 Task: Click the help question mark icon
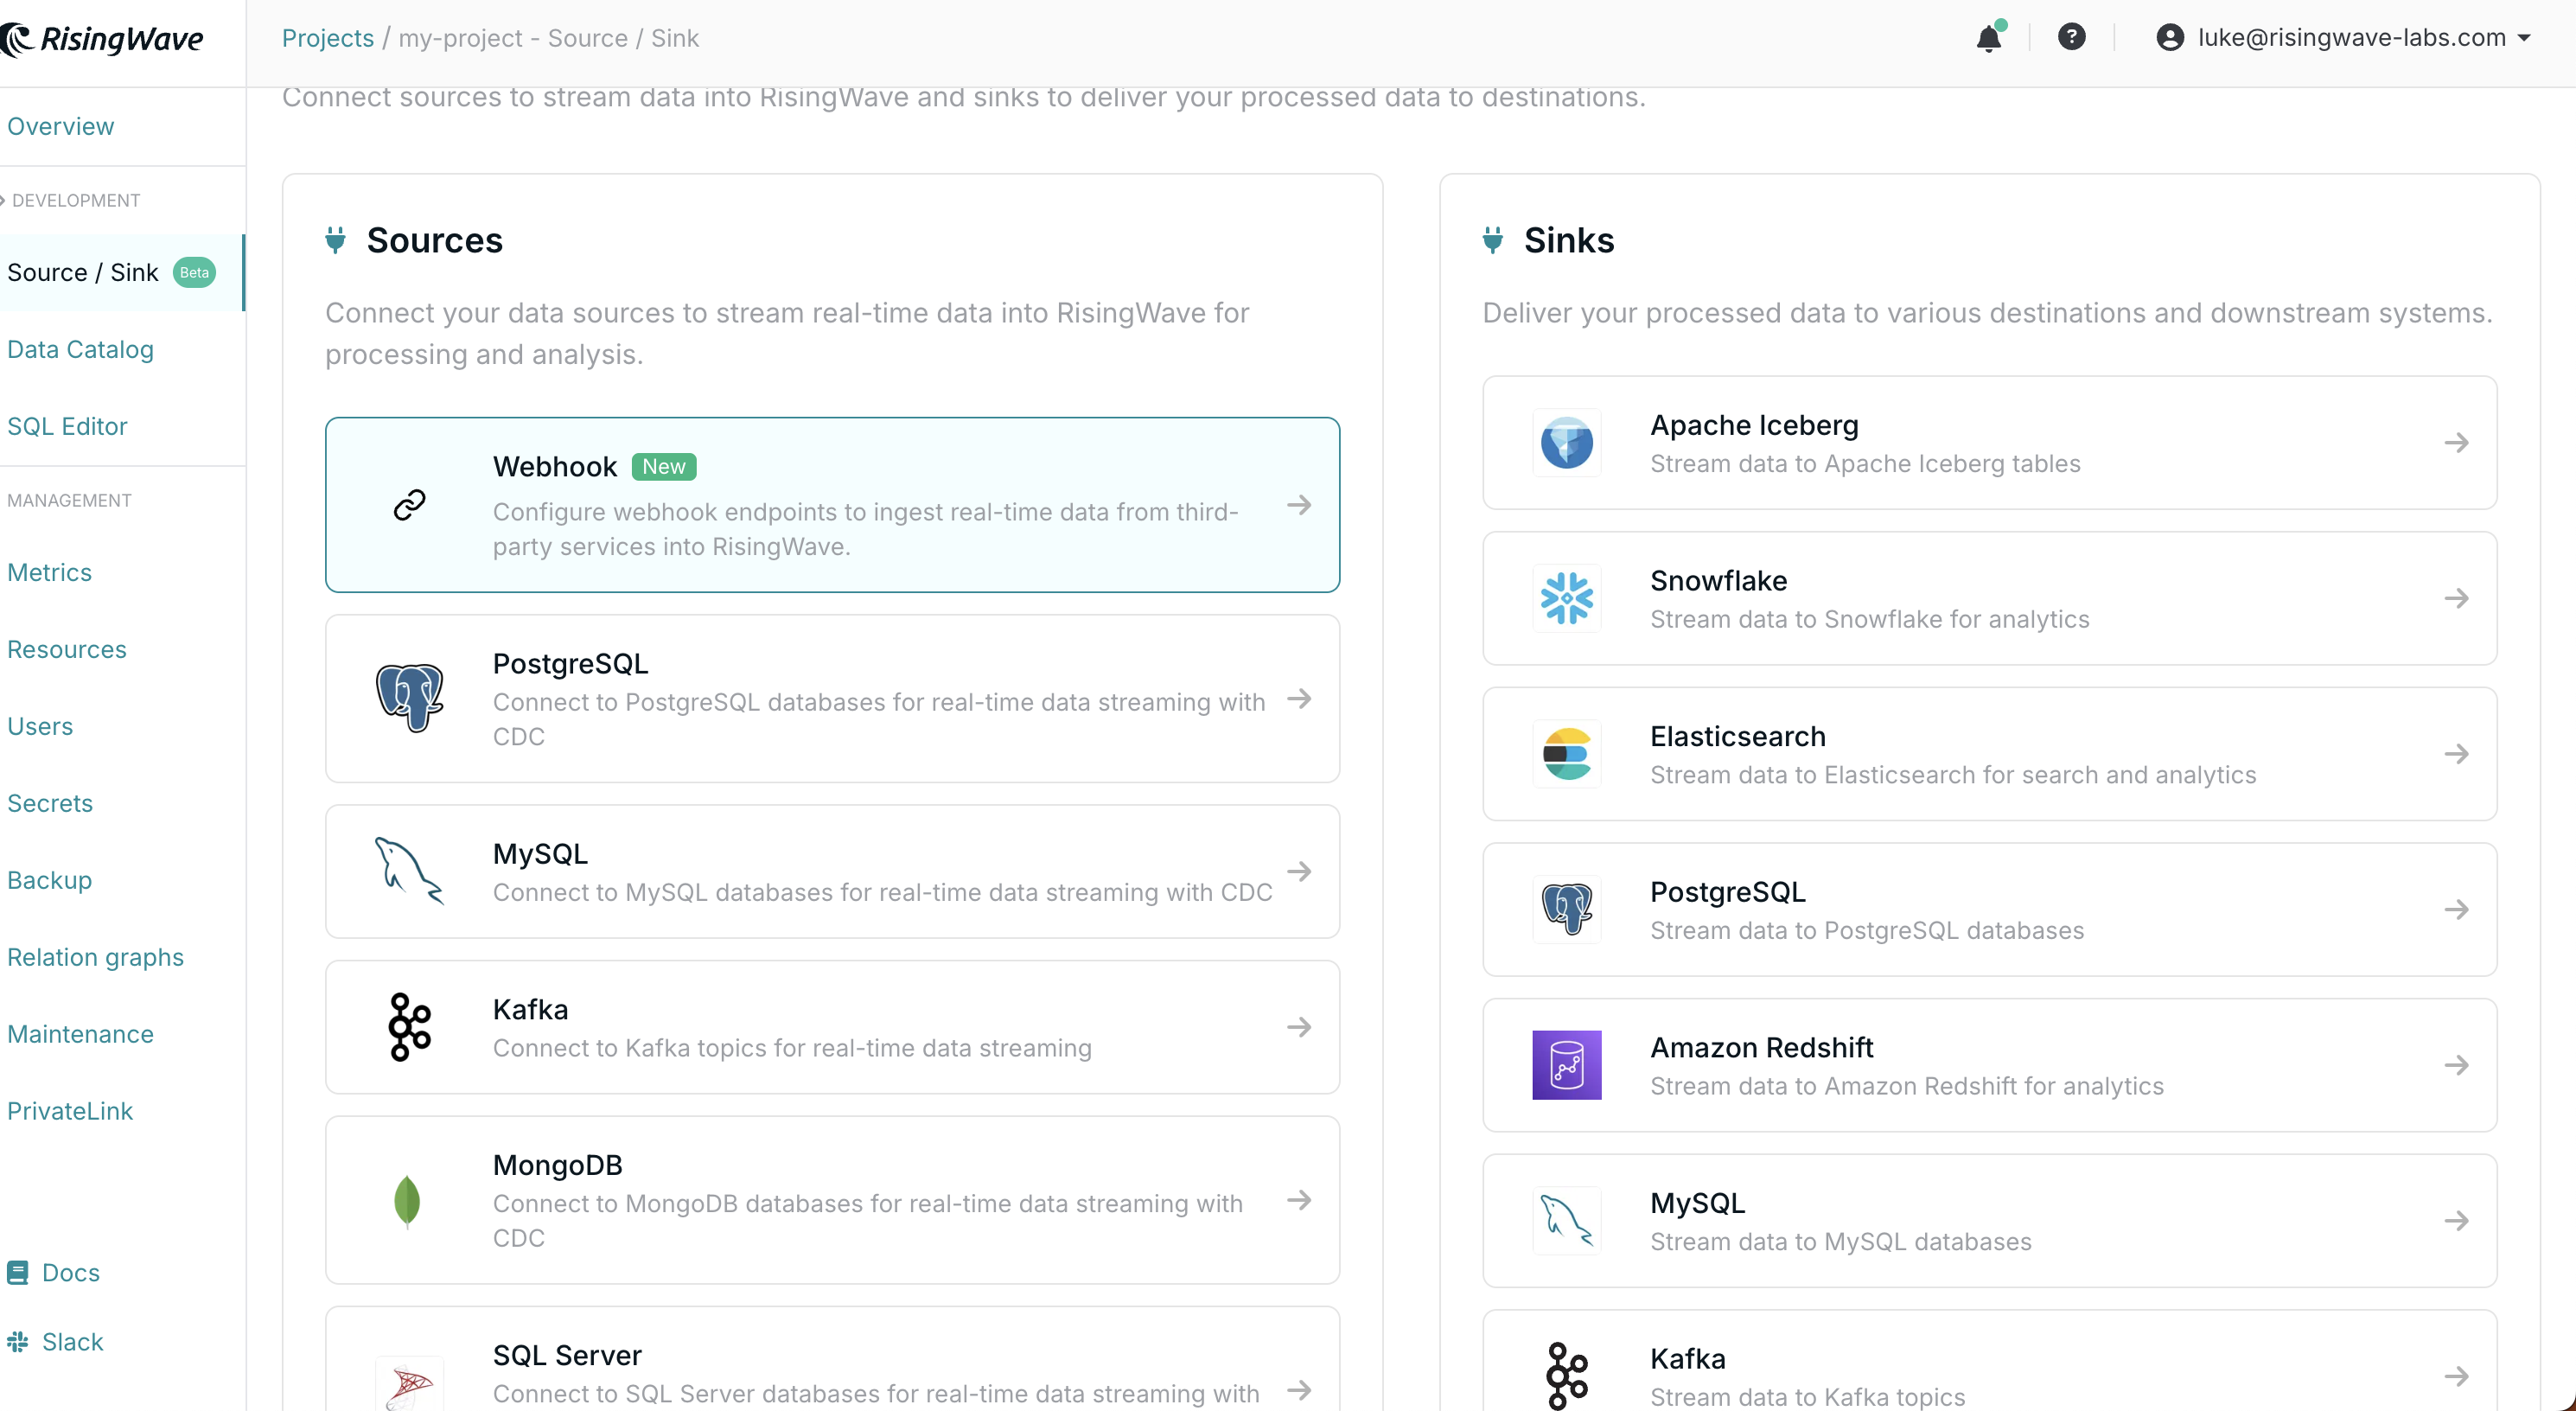(2072, 37)
